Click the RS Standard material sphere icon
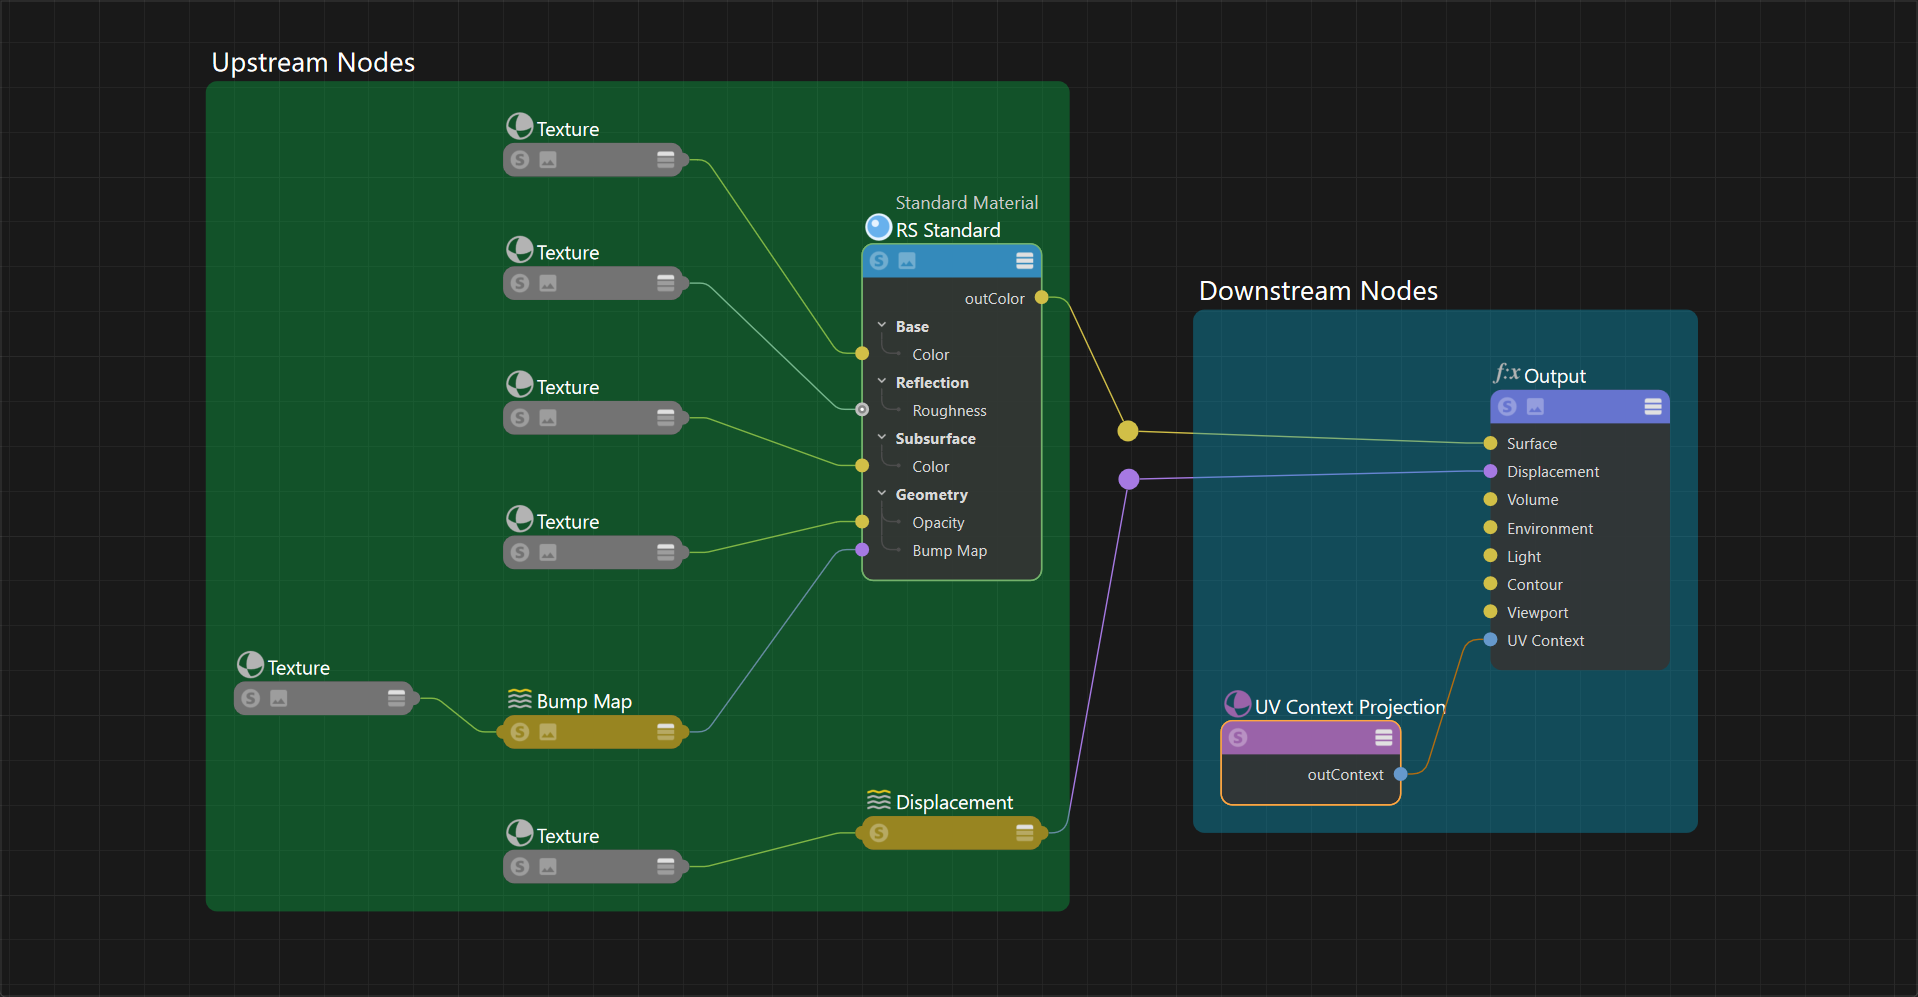 [x=878, y=228]
